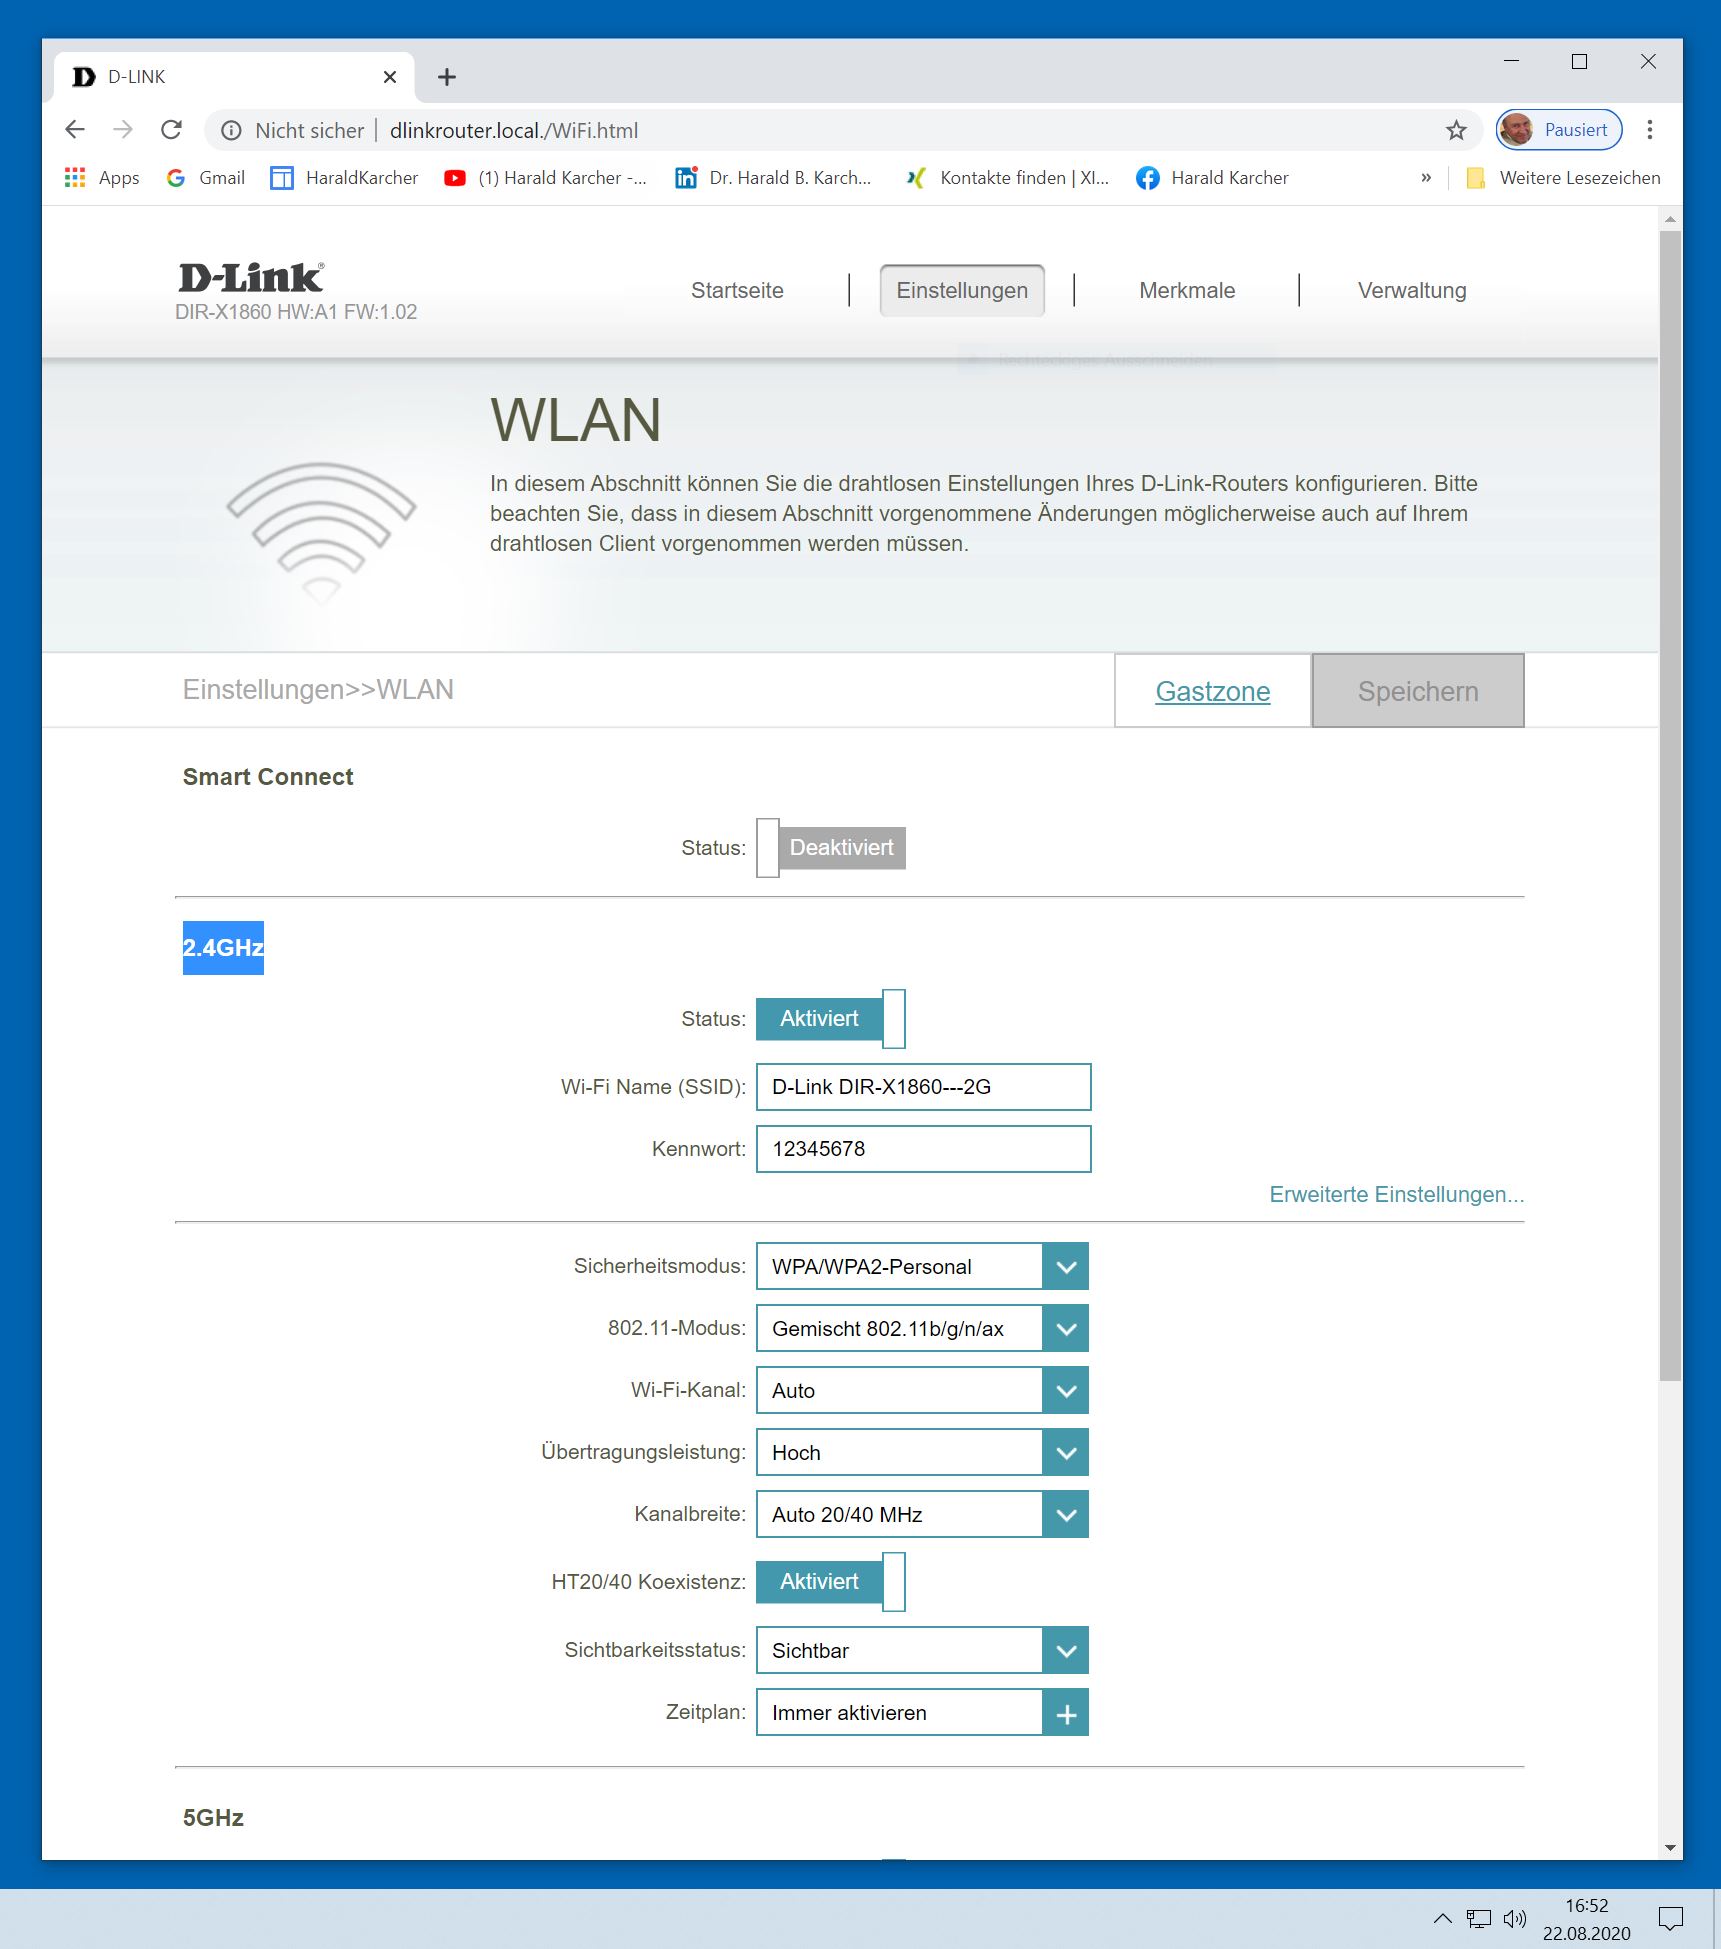This screenshot has height=1949, width=1721.
Task: Open the Xing Kontakte finden bookmark
Action: pos(1007,178)
